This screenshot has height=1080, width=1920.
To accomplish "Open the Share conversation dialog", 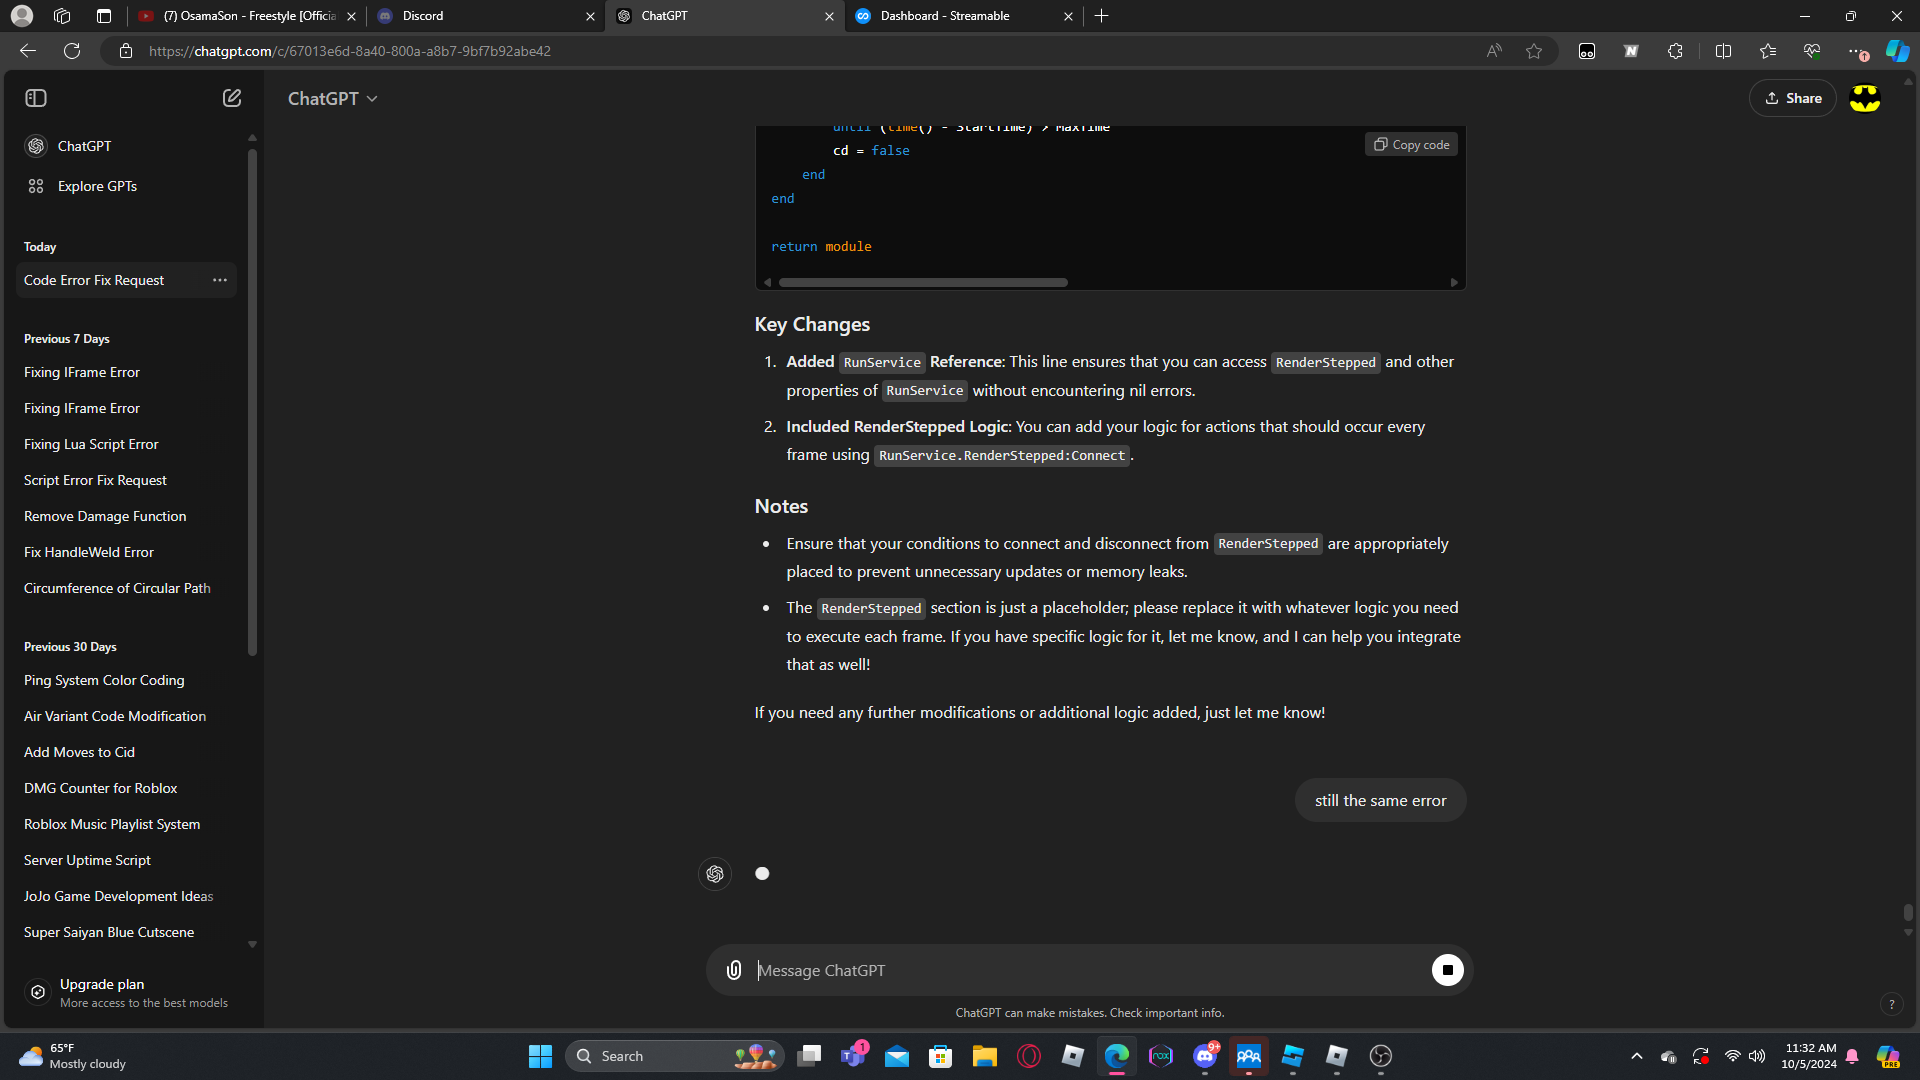I will click(1793, 98).
